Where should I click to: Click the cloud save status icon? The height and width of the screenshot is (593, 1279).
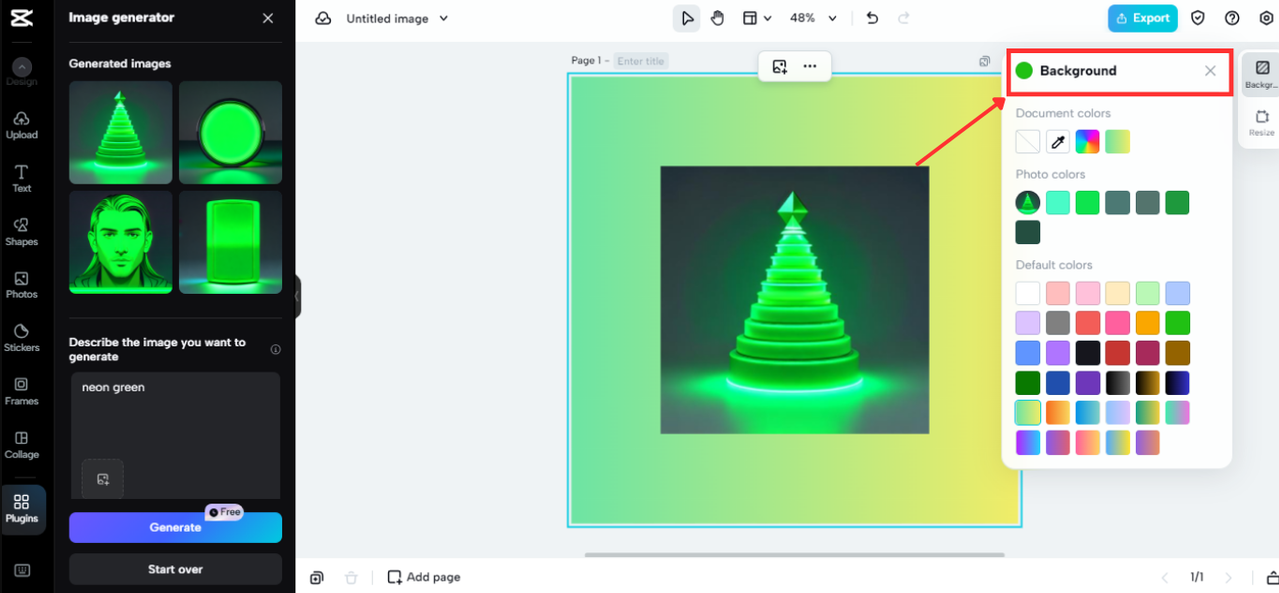point(323,18)
